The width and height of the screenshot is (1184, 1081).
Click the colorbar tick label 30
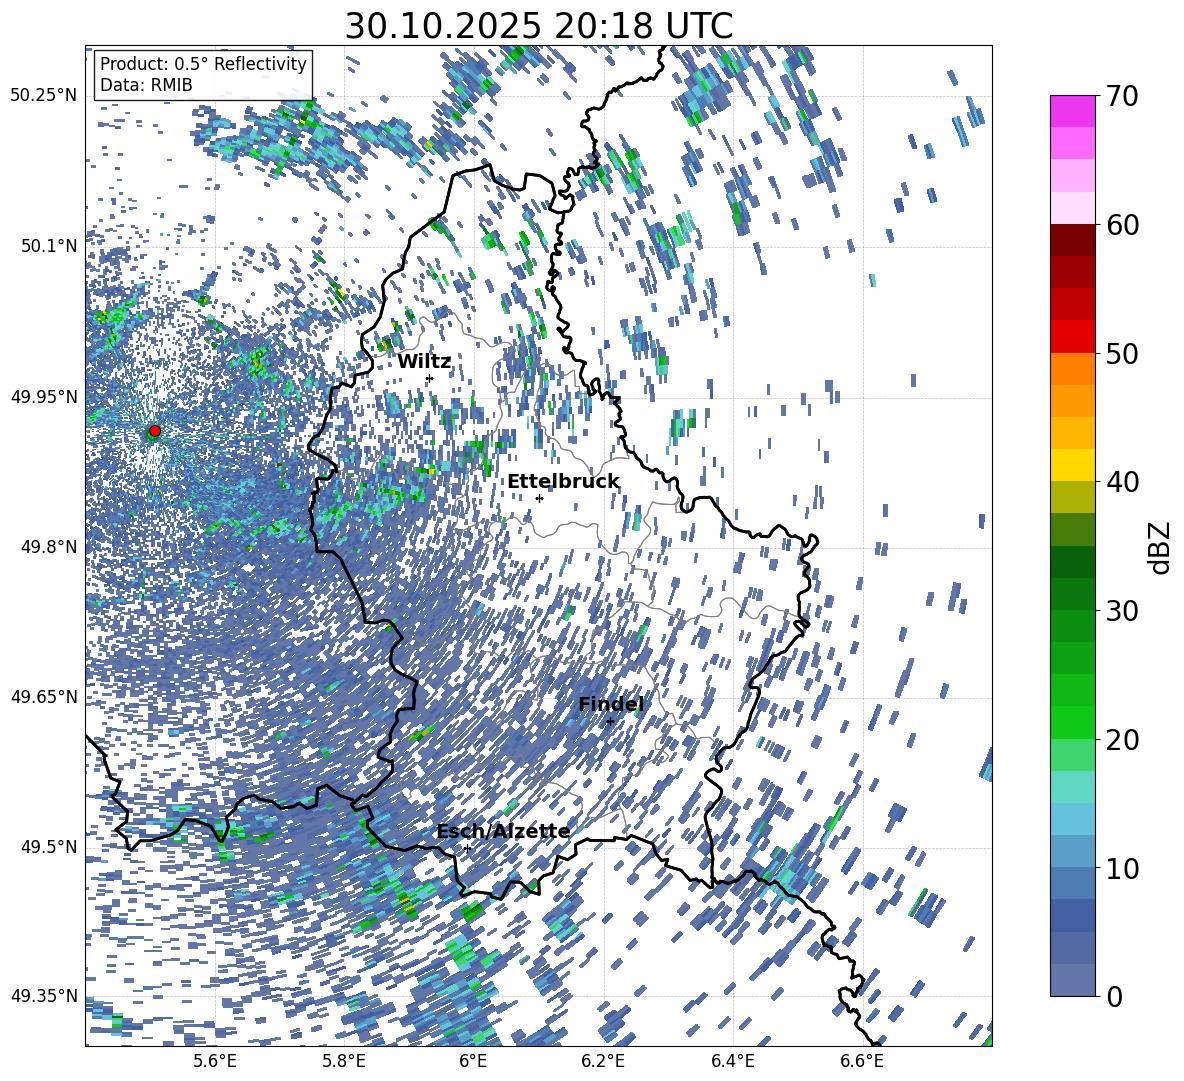1122,611
